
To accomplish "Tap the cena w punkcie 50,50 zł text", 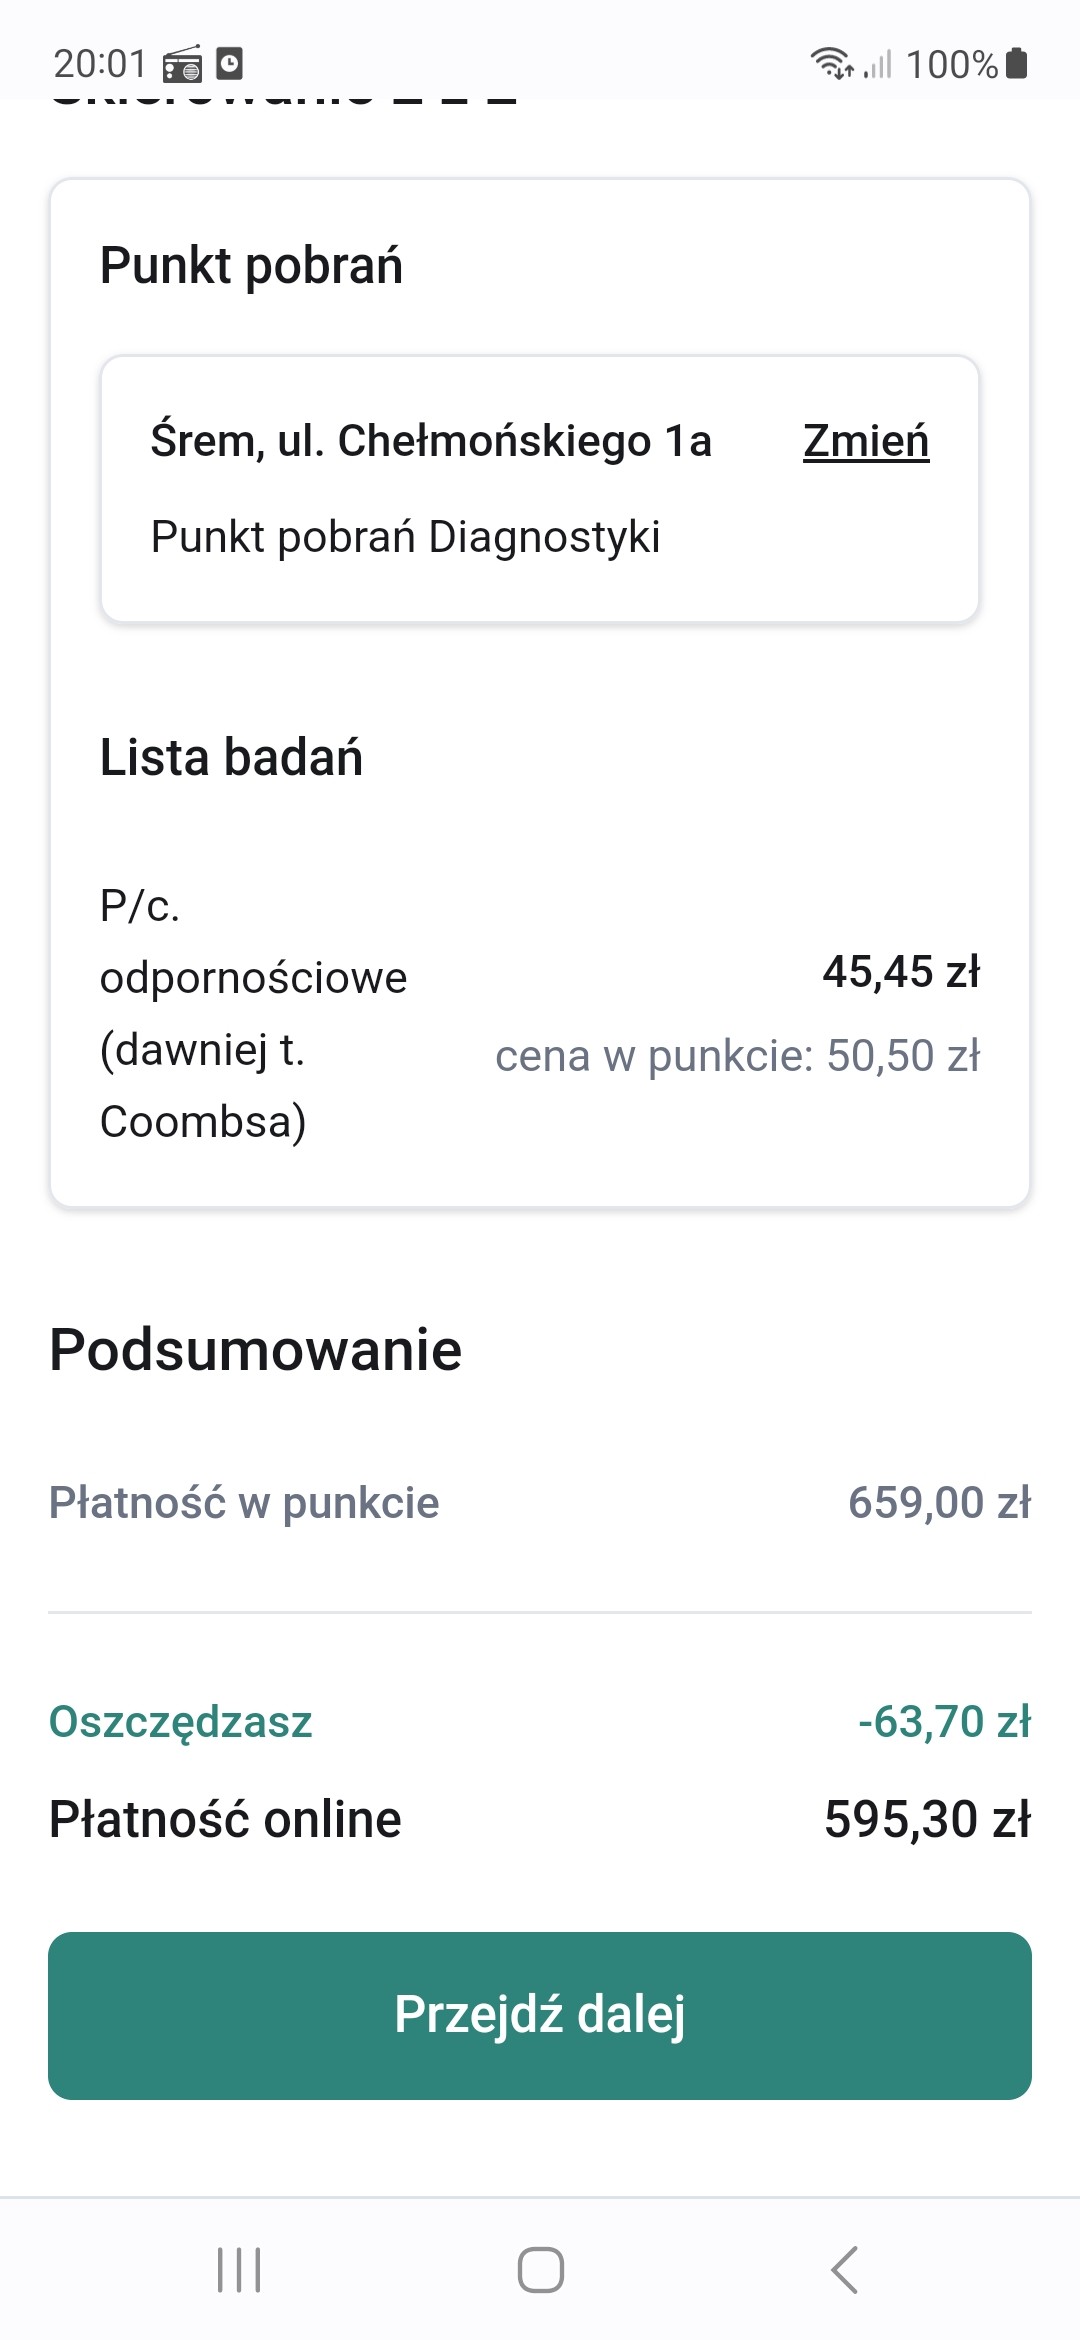I will pyautogui.click(x=738, y=1056).
